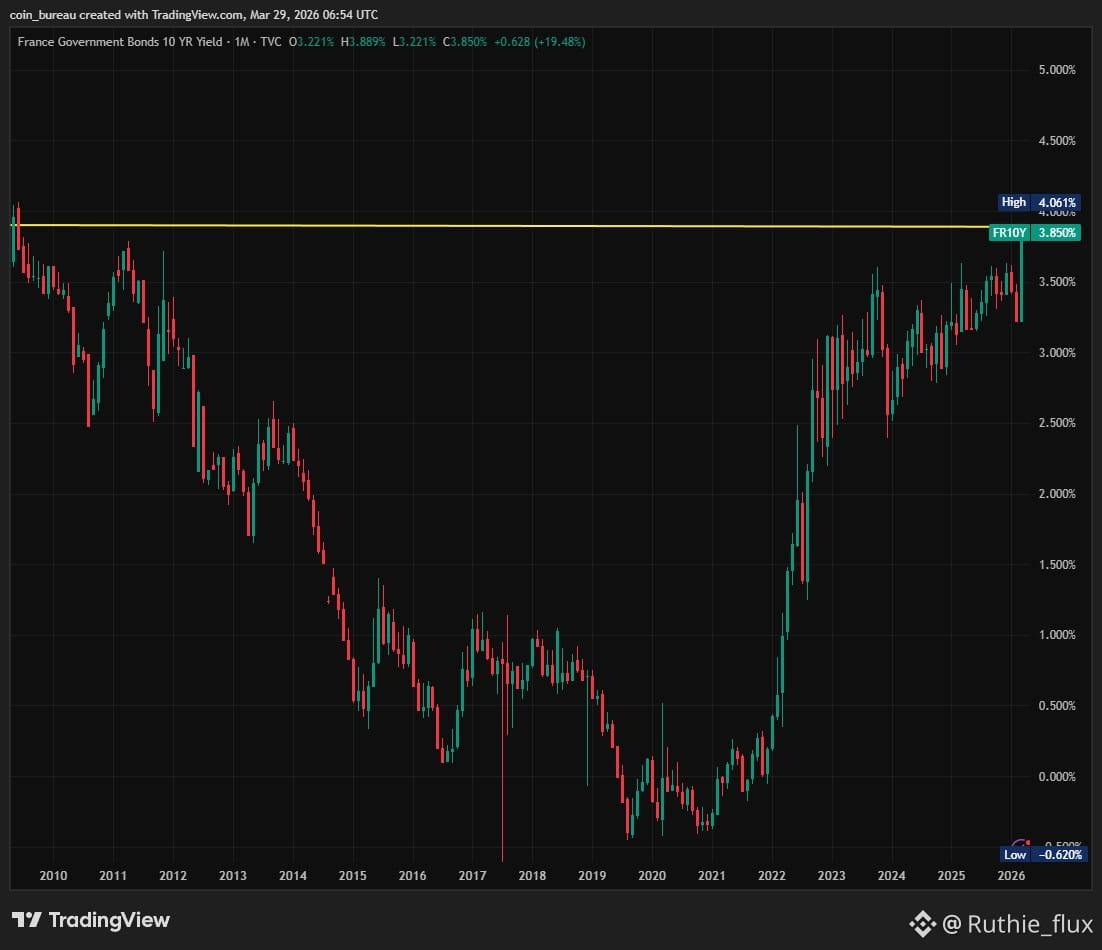
Task: Click the Low -0.620% price label
Action: [1043, 854]
